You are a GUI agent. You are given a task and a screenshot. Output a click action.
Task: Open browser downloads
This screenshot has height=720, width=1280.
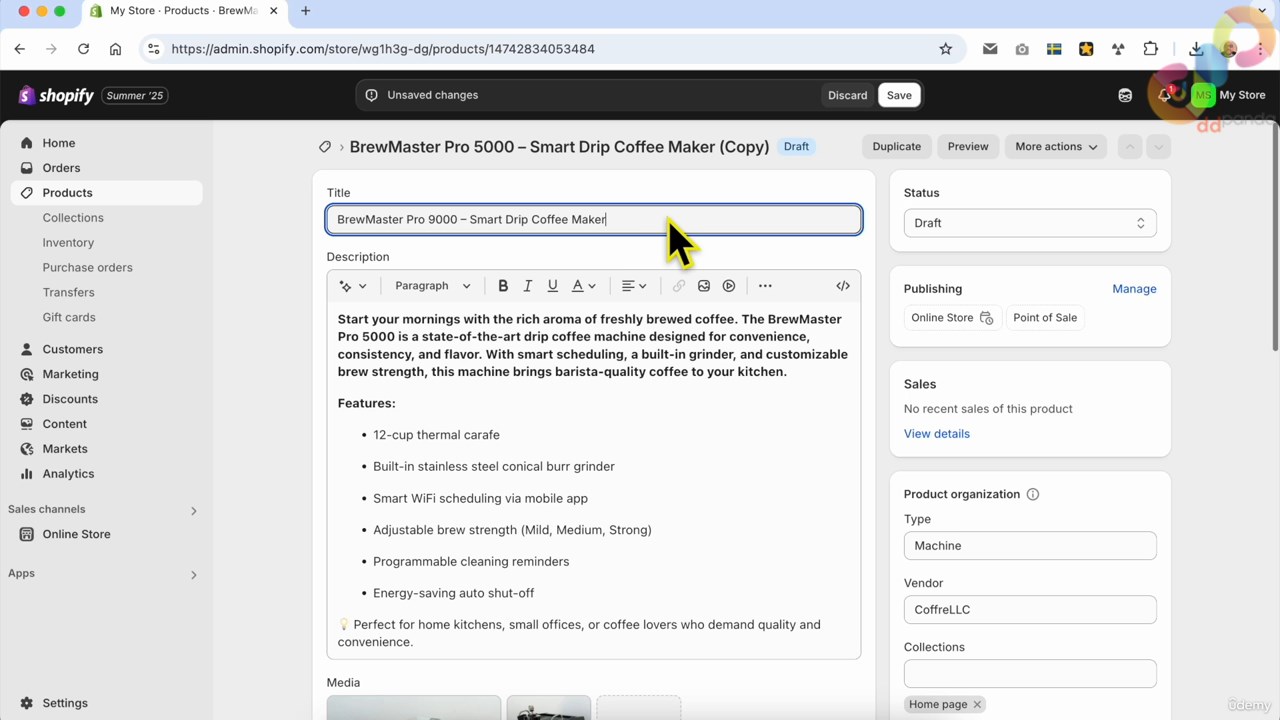click(1196, 49)
